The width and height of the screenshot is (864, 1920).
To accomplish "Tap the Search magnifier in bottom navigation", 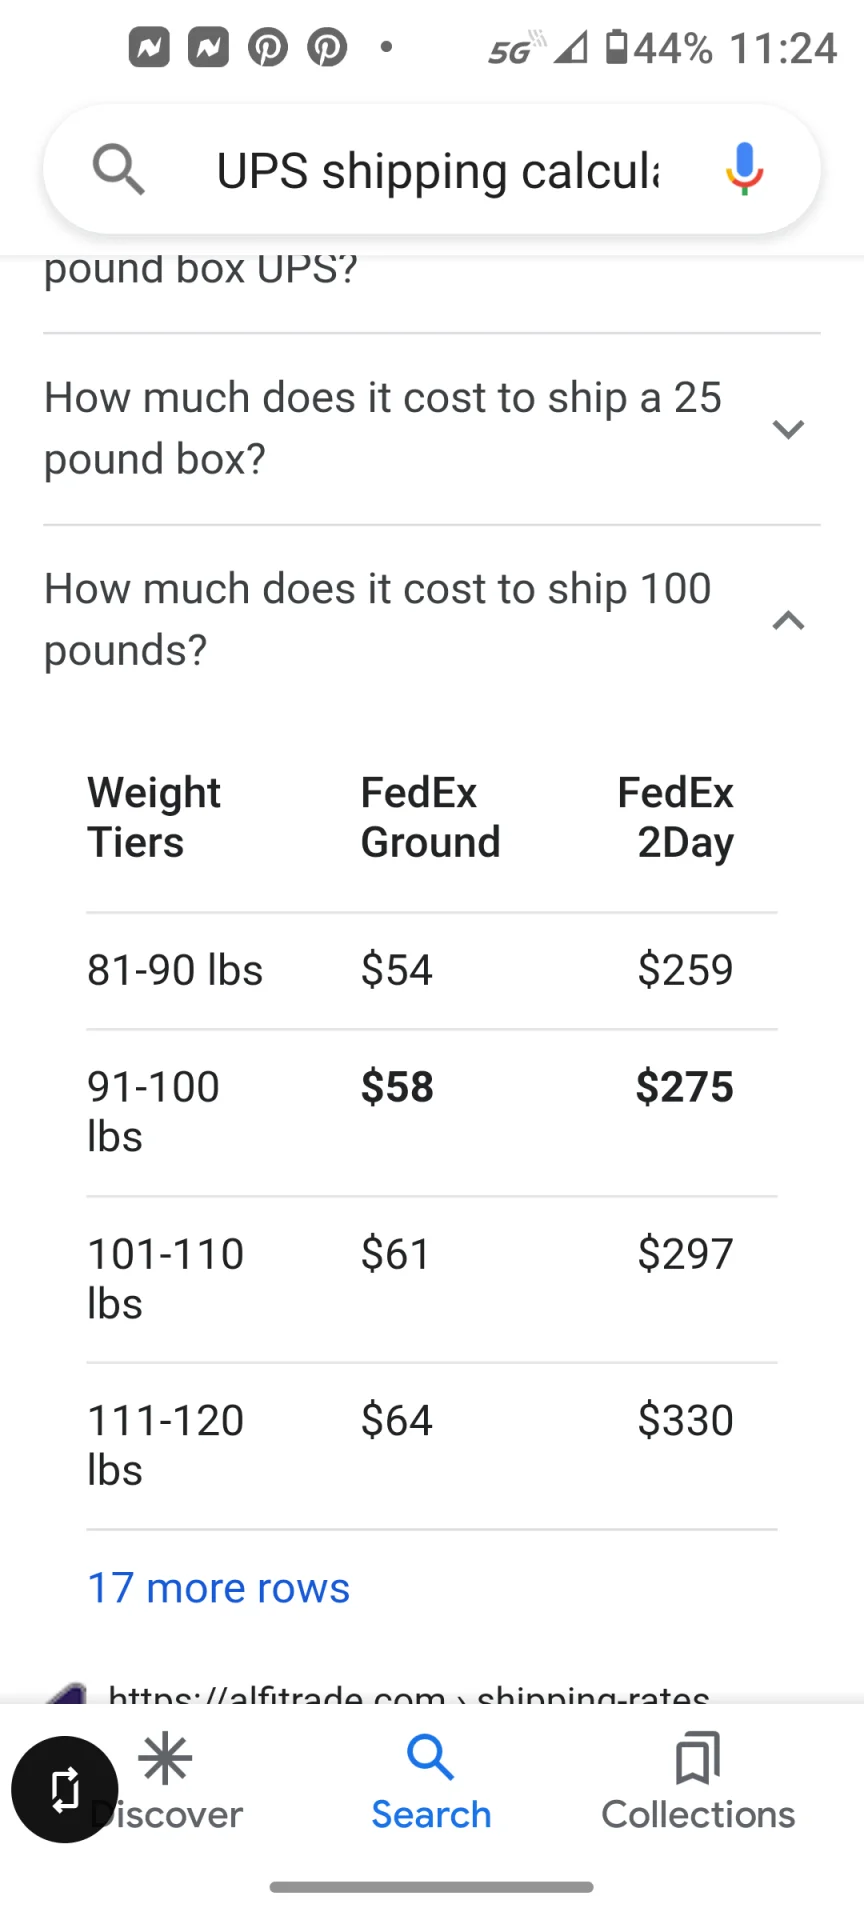I will click(x=431, y=1758).
